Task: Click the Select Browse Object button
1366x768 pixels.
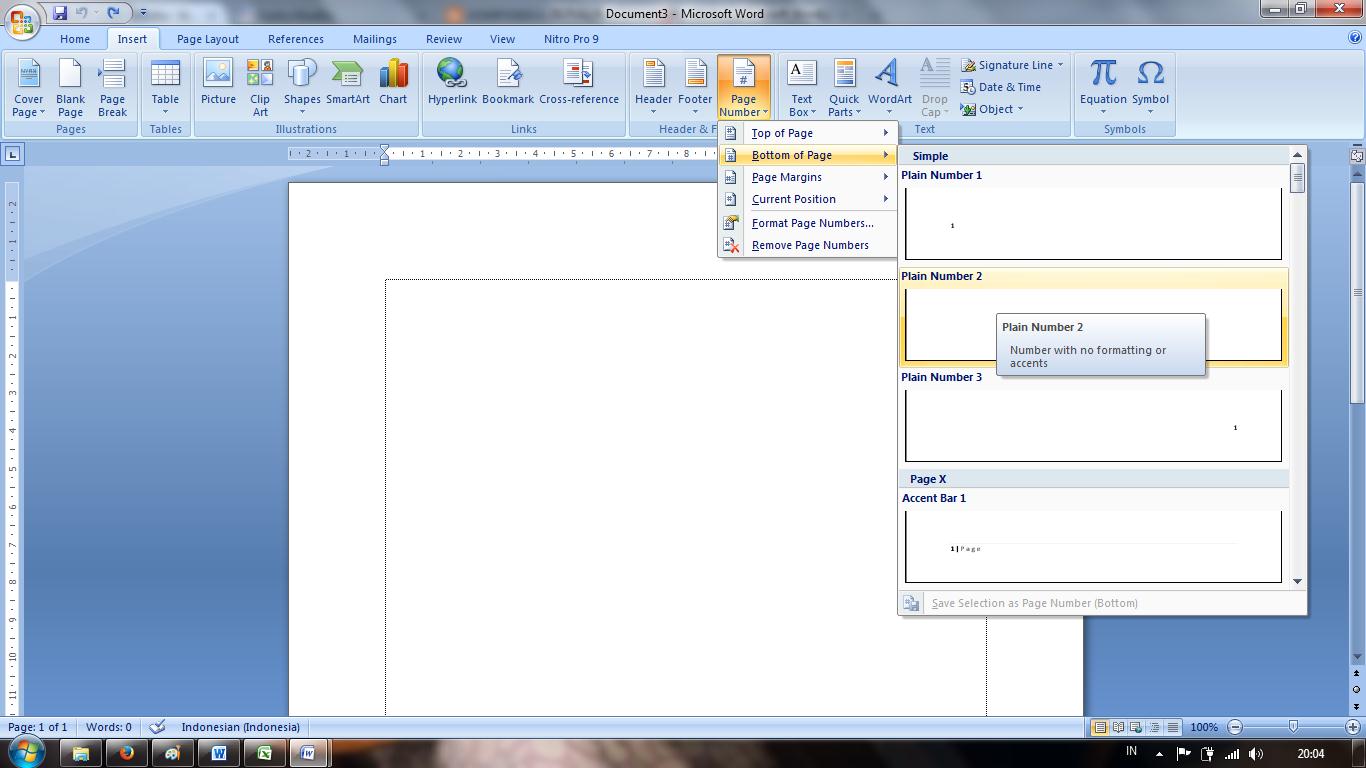Action: click(1356, 689)
